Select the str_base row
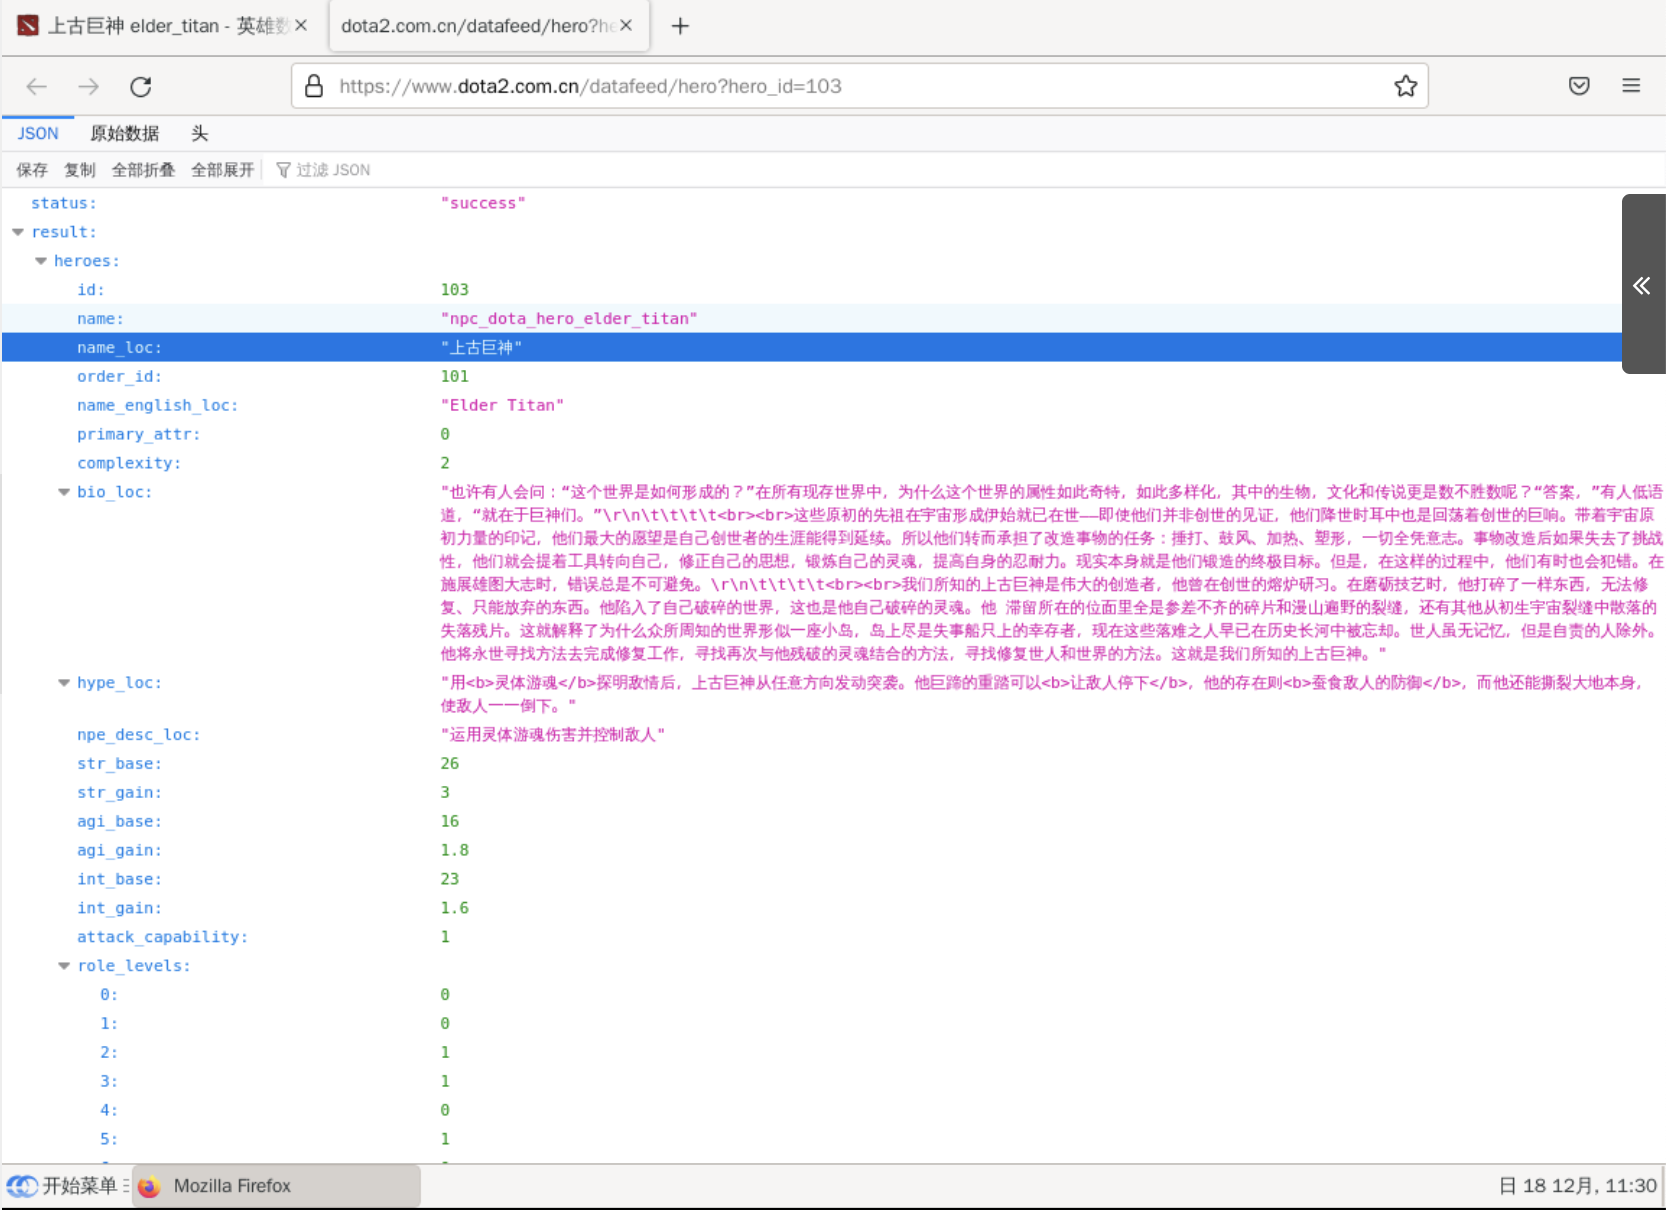The image size is (1666, 1210). coord(833,764)
